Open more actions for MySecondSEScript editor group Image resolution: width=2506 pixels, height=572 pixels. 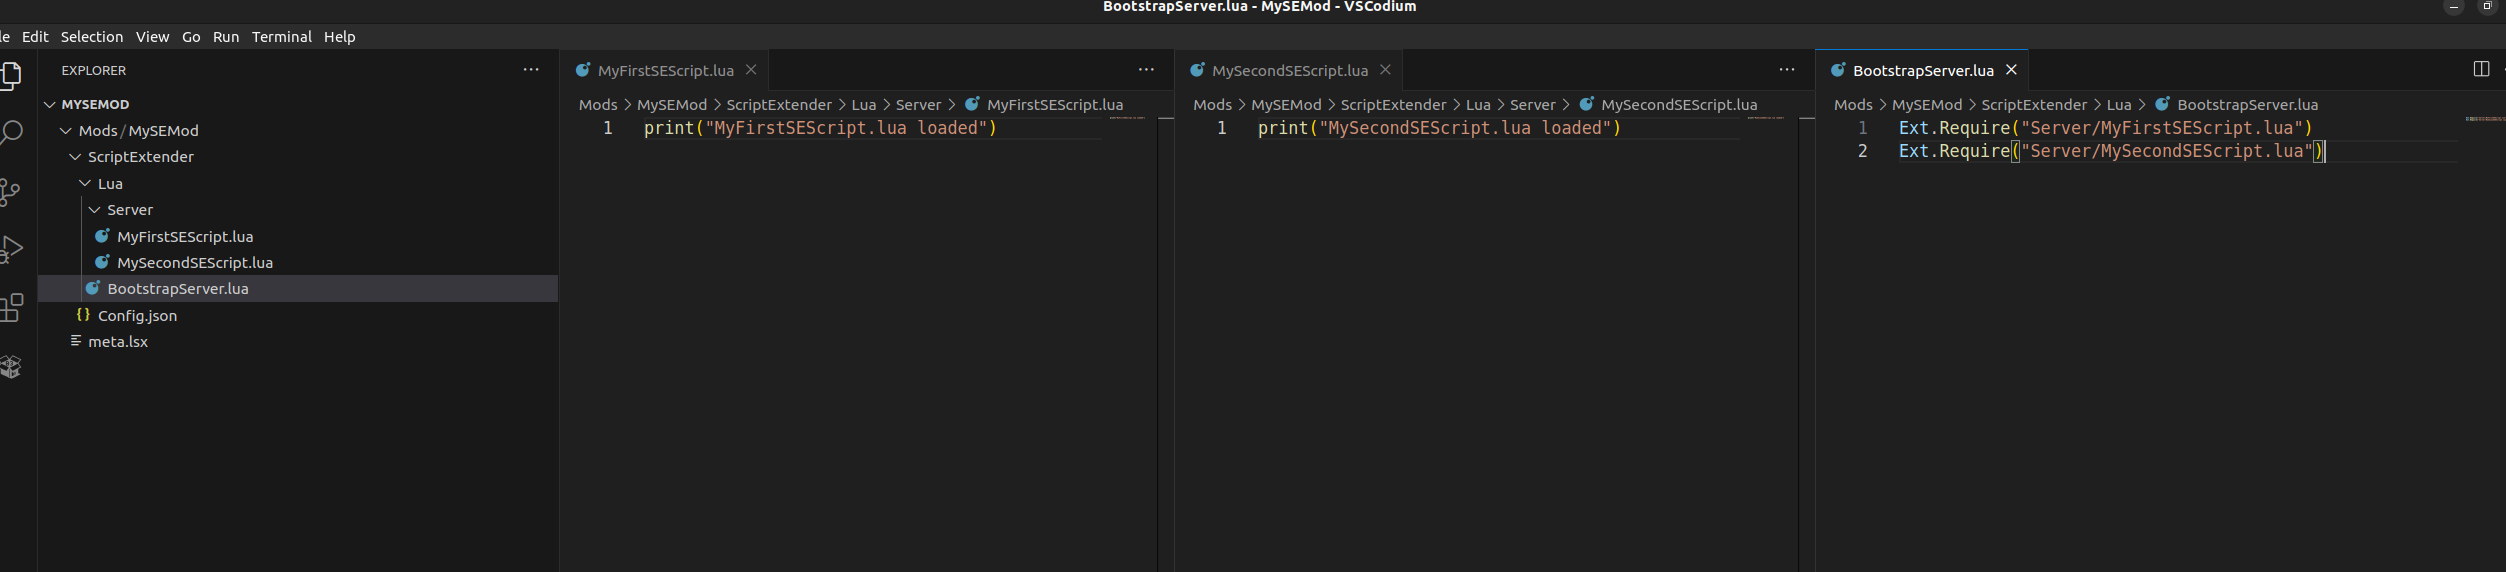point(1786,70)
